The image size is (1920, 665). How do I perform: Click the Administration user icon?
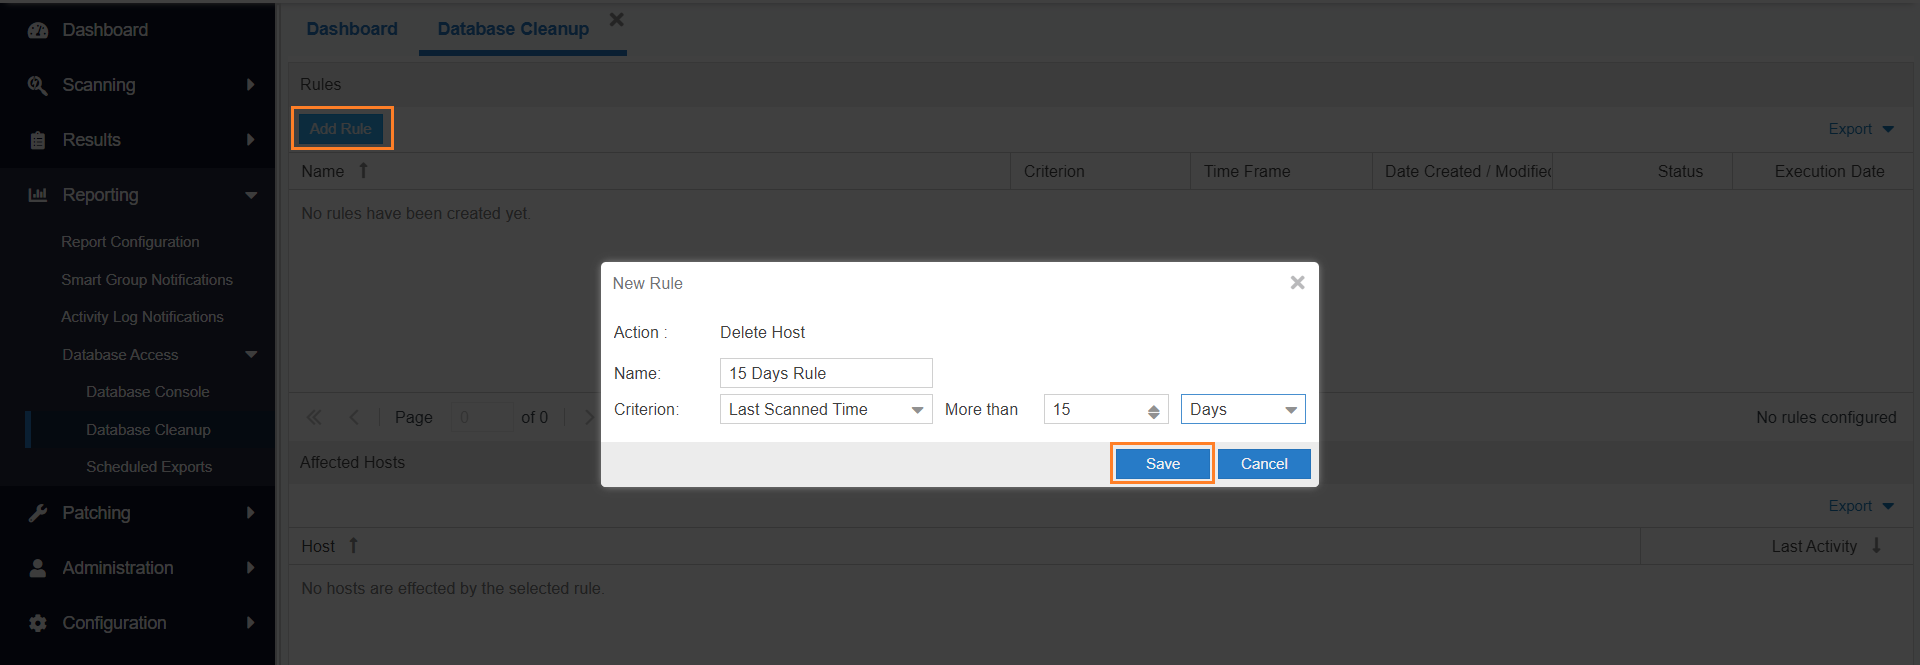(x=38, y=568)
